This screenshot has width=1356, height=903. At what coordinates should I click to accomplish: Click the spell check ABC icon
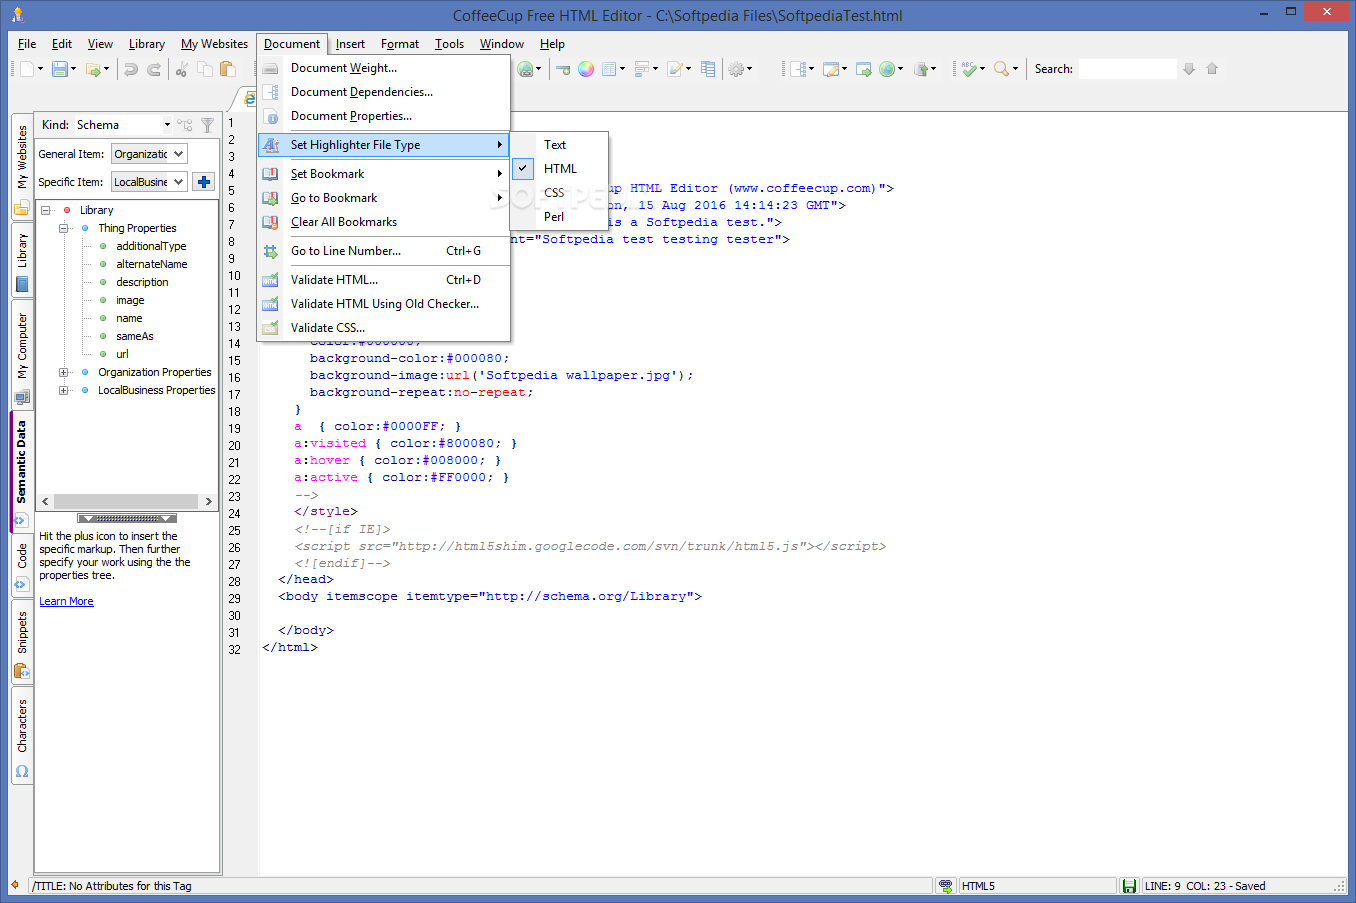pos(968,69)
